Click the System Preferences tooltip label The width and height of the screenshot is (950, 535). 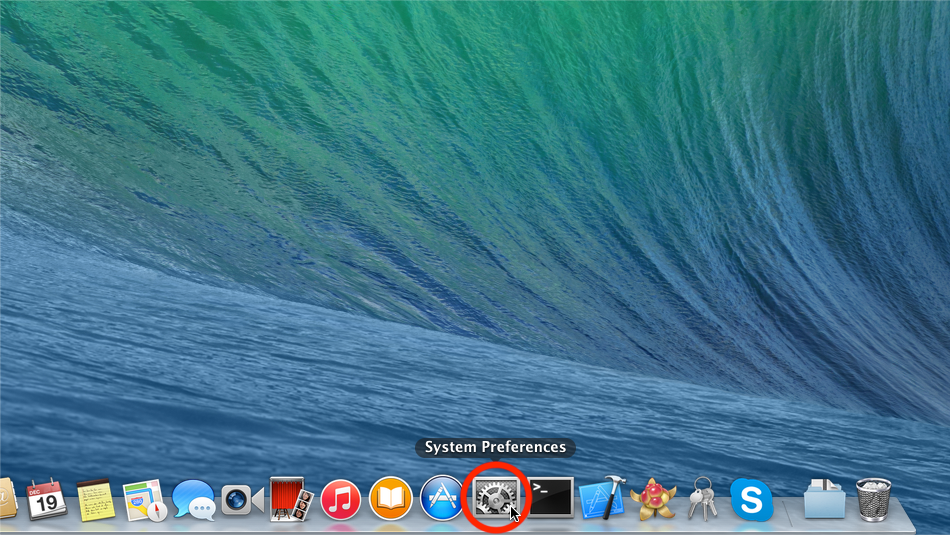tap(495, 447)
